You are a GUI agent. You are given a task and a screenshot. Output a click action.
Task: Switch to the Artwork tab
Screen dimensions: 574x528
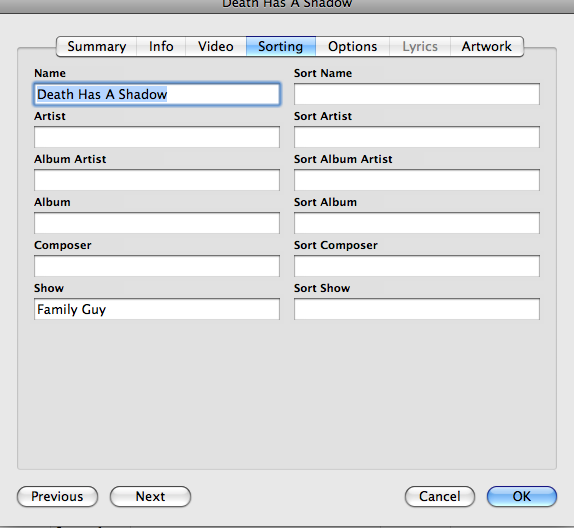(487, 47)
